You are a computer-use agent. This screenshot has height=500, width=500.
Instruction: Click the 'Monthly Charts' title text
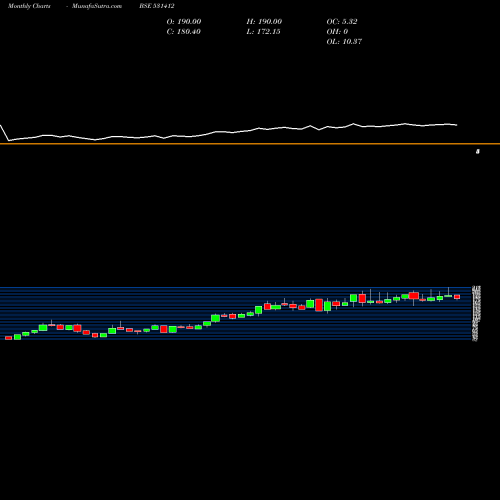click(29, 6)
